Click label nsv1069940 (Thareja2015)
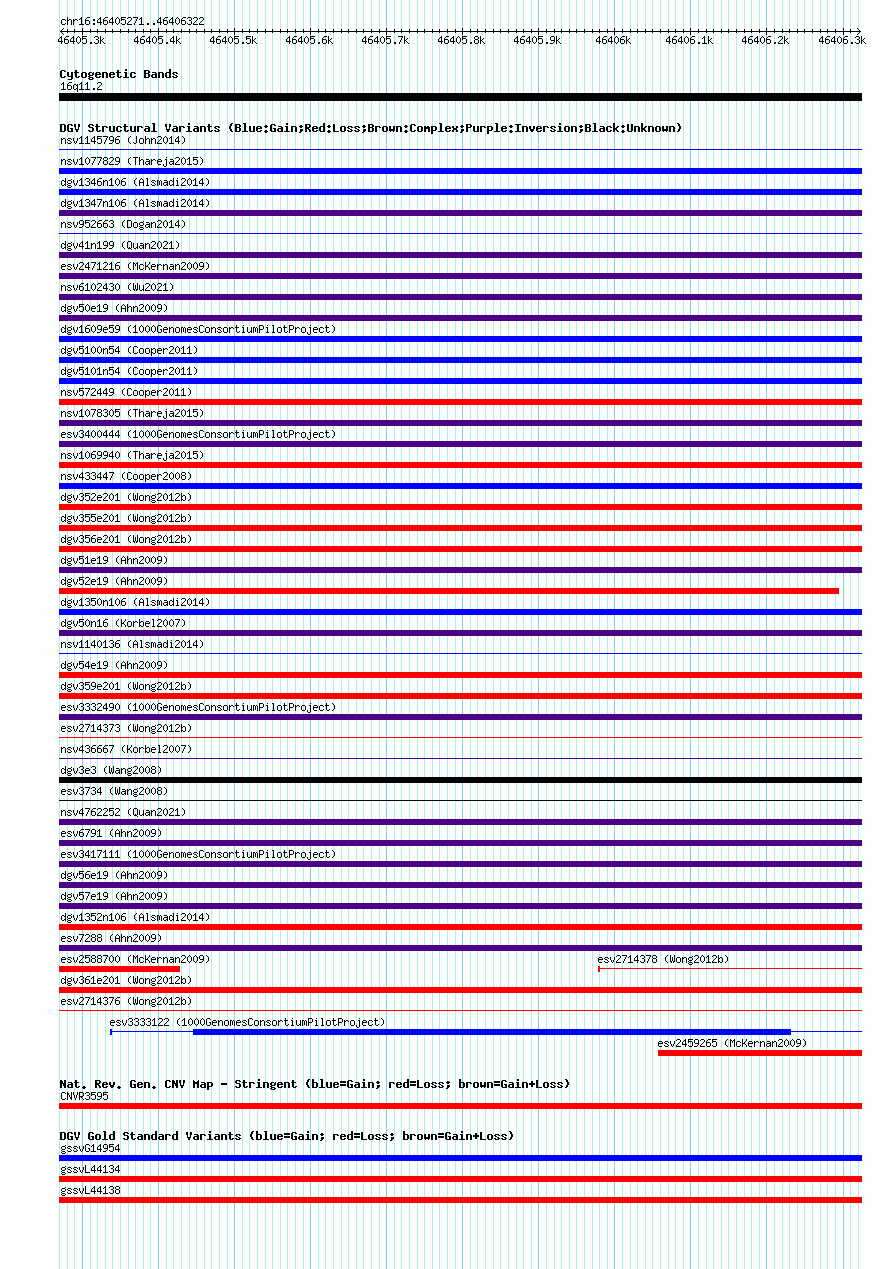Viewport: 890px width, 1269px height. point(132,455)
